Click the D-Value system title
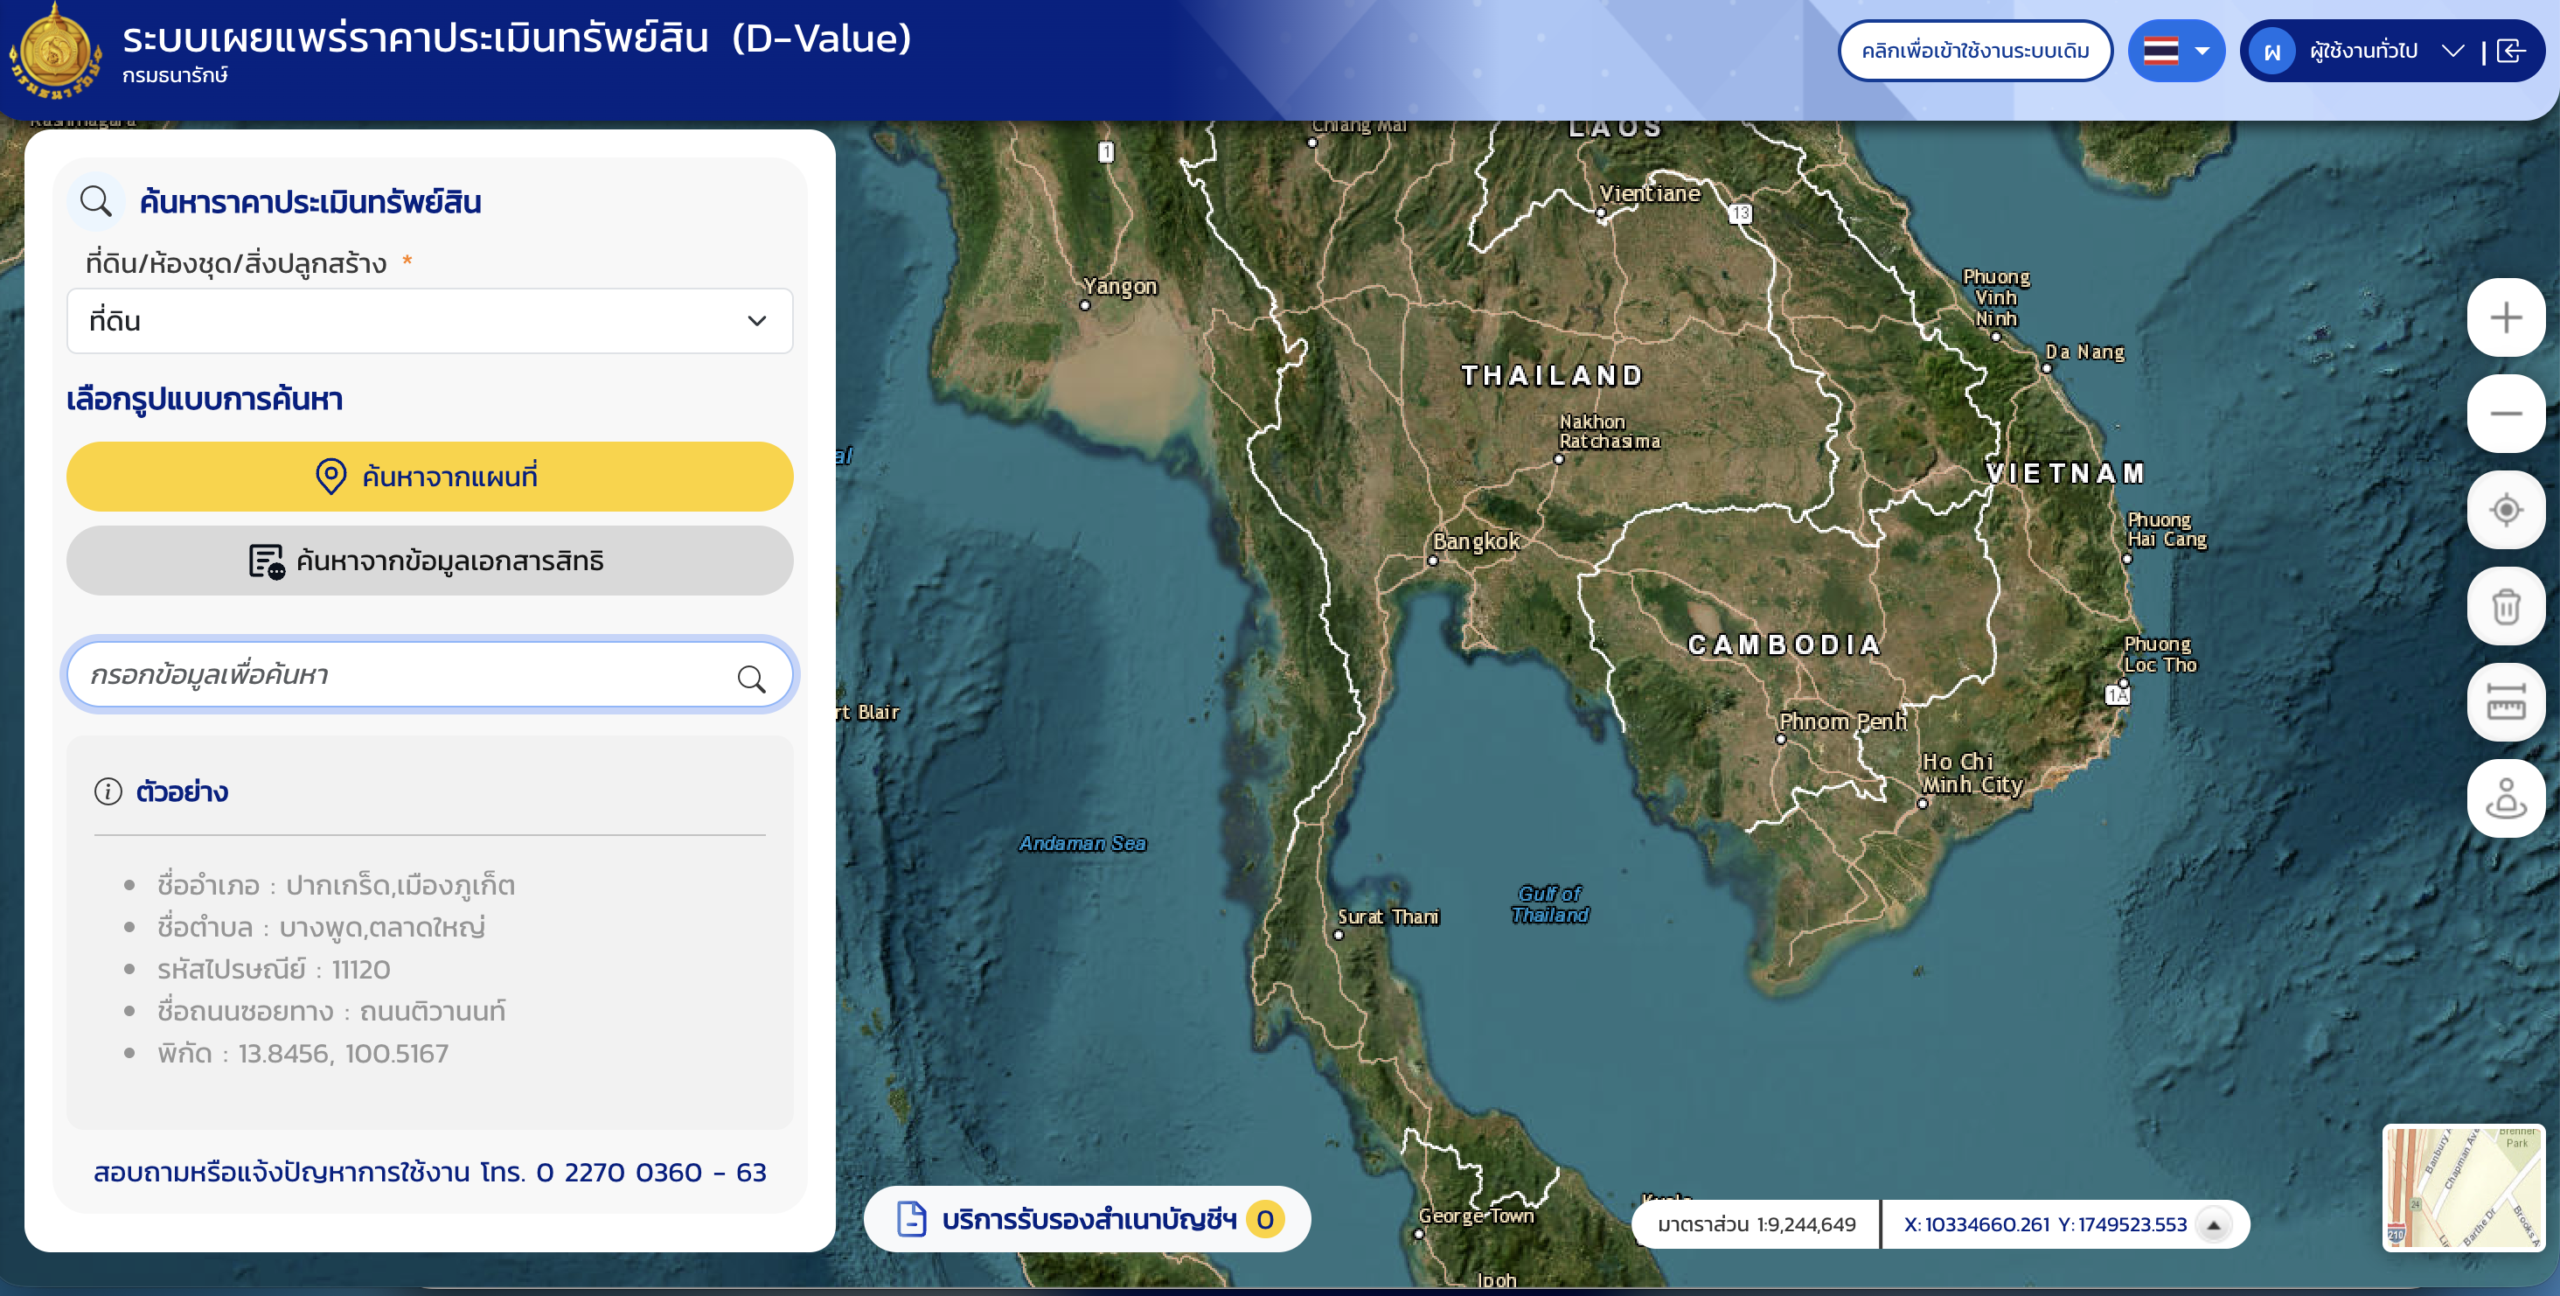 click(517, 39)
